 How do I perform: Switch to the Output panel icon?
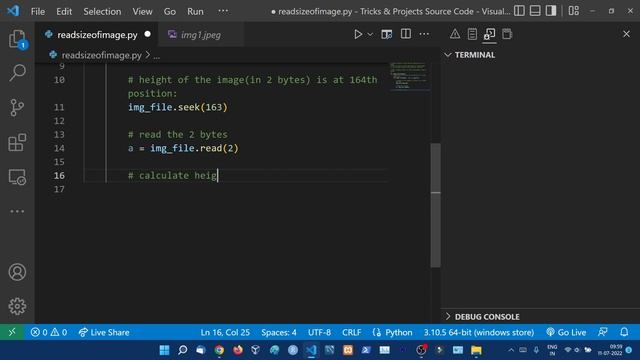[472, 34]
